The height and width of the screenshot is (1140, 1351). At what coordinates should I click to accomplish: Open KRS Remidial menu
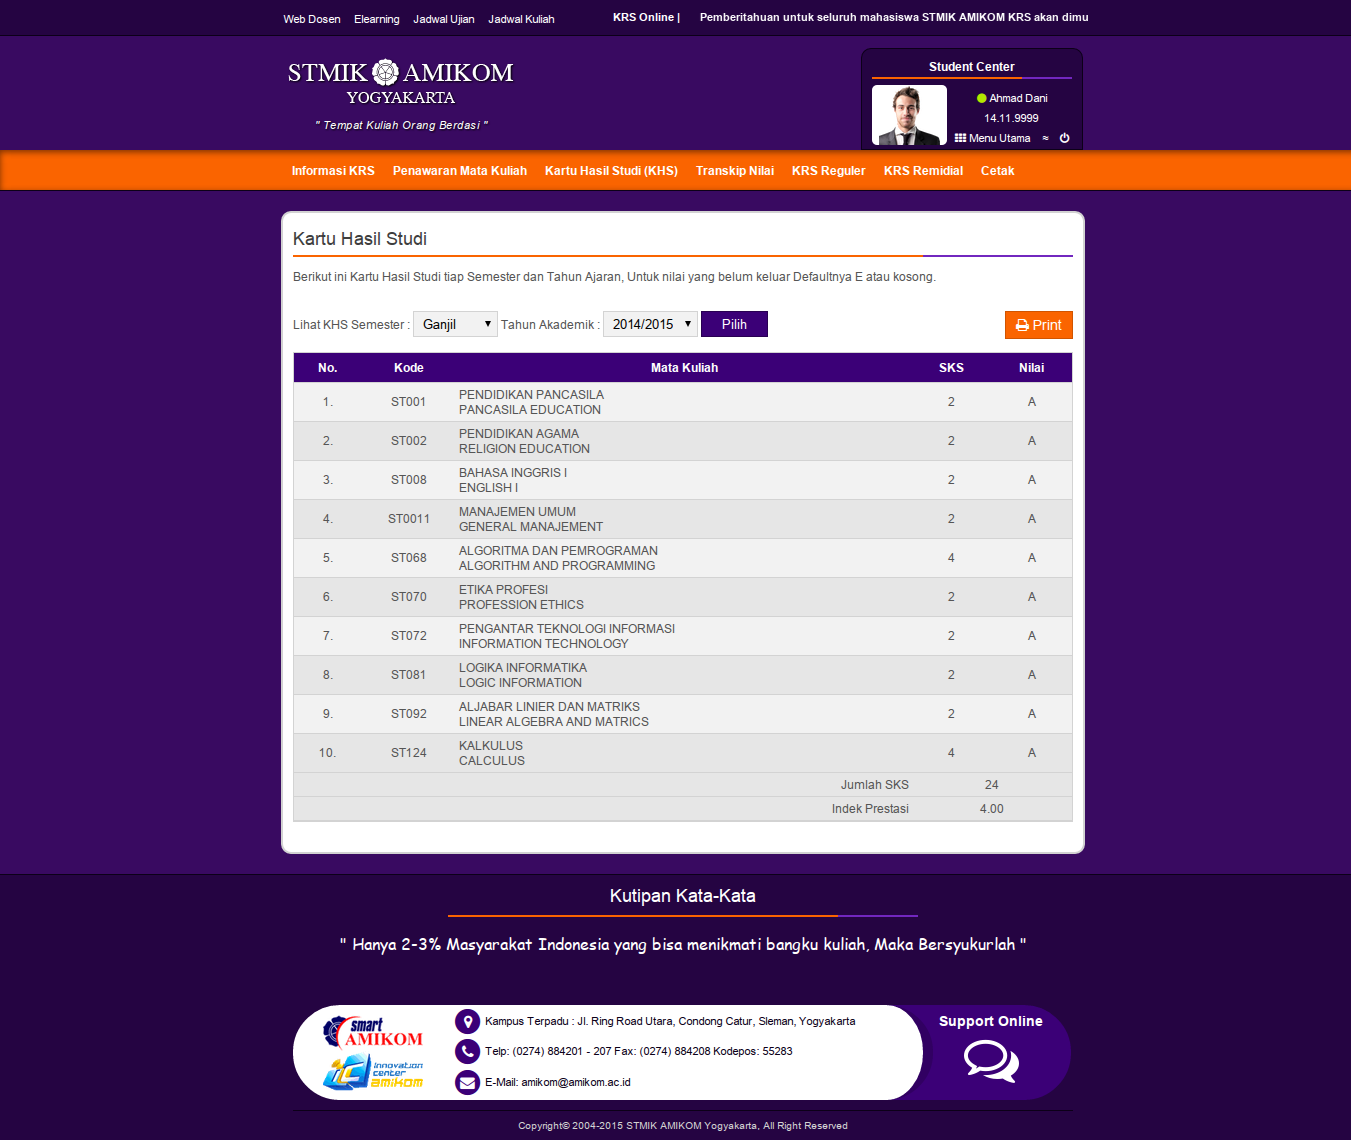click(923, 171)
